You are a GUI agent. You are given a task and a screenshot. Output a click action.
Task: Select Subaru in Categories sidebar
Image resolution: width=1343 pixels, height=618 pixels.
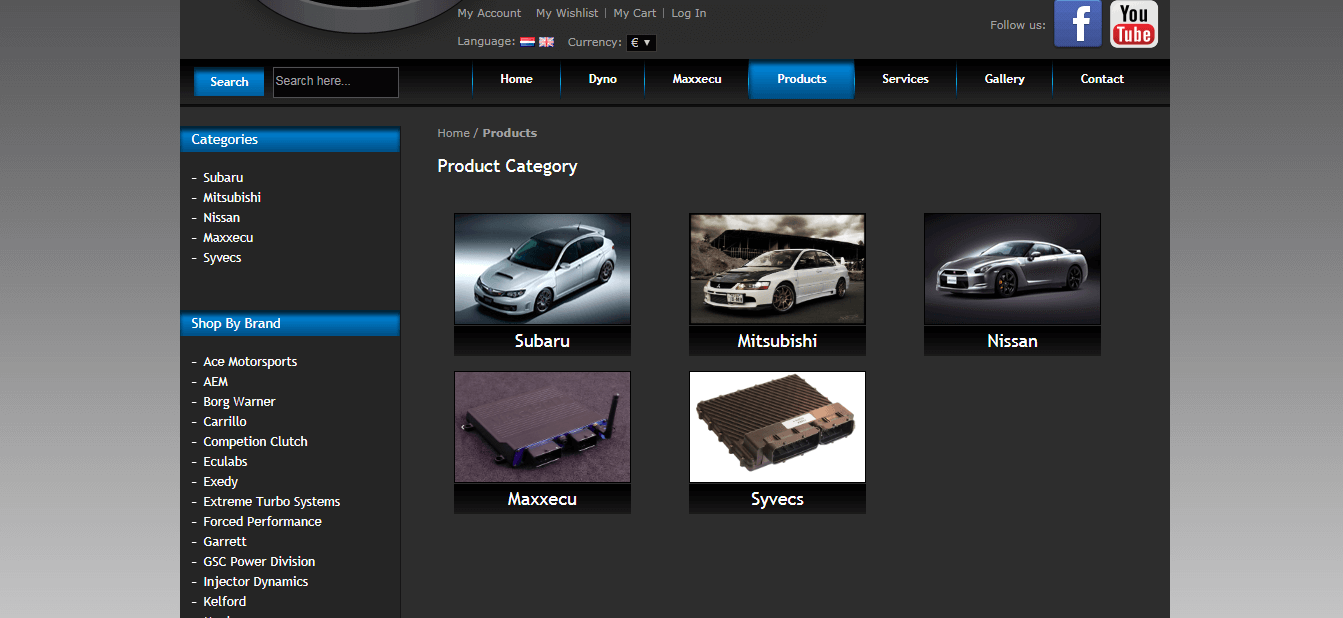click(x=223, y=178)
